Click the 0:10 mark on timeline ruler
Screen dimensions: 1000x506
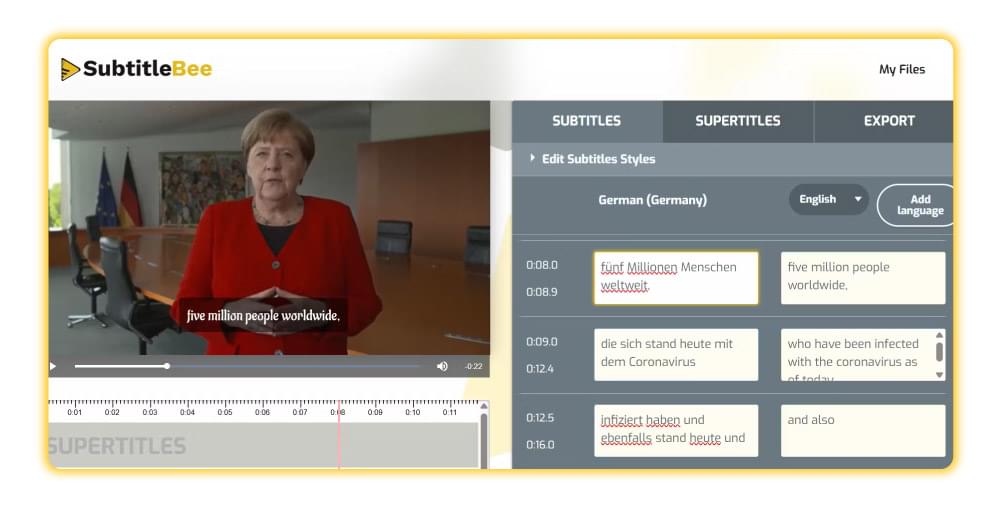click(x=413, y=412)
